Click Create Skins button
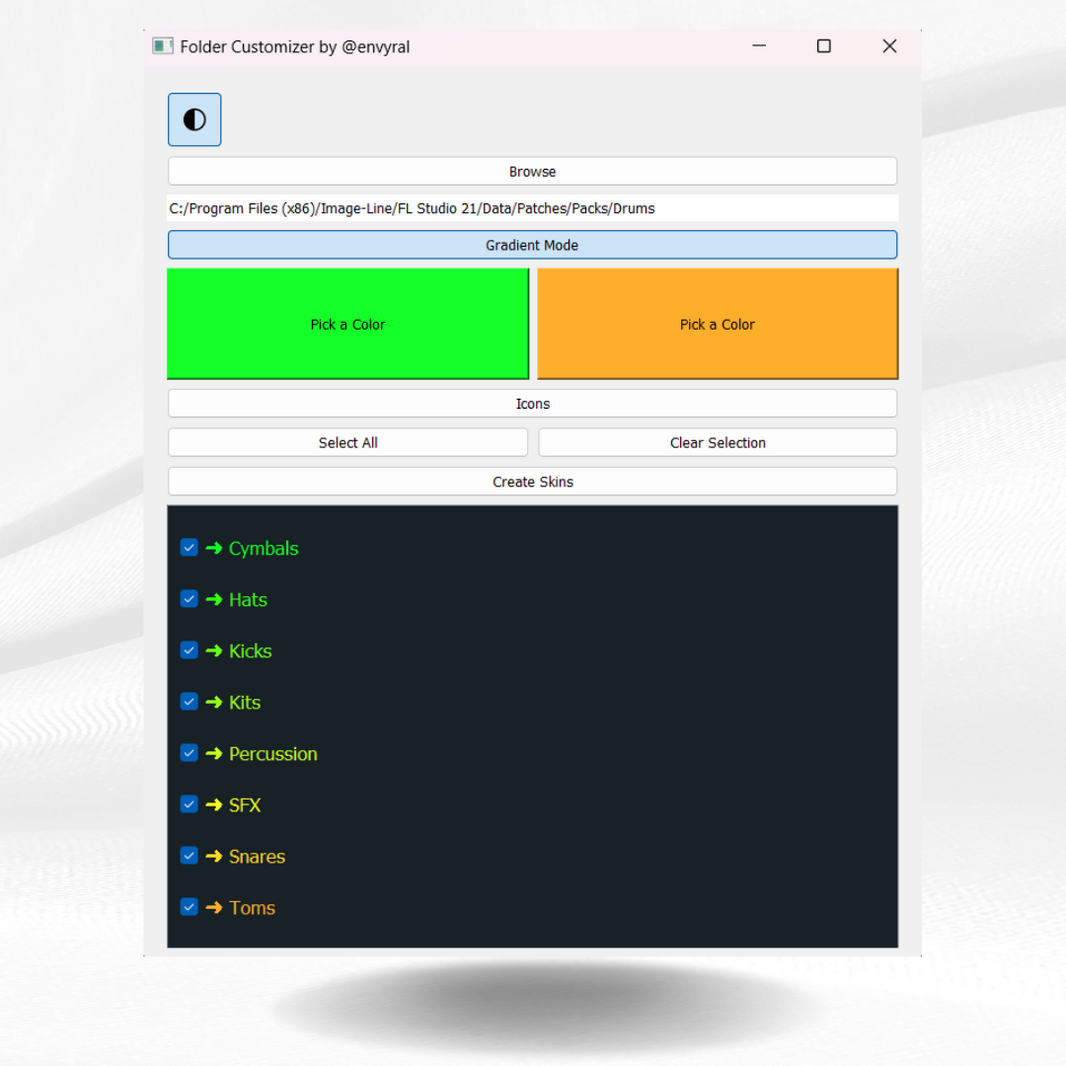Image resolution: width=1066 pixels, height=1066 pixels. pyautogui.click(x=532, y=482)
